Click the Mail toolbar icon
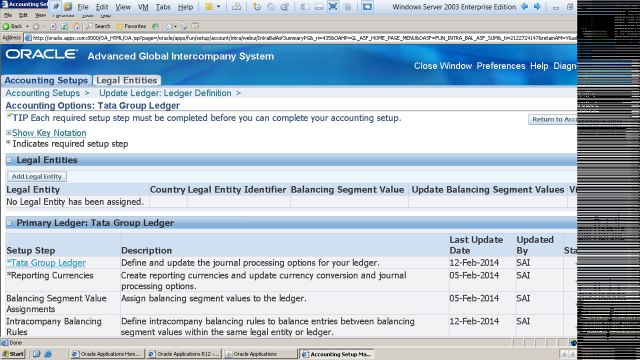This screenshot has height=360, width=640. [169, 26]
